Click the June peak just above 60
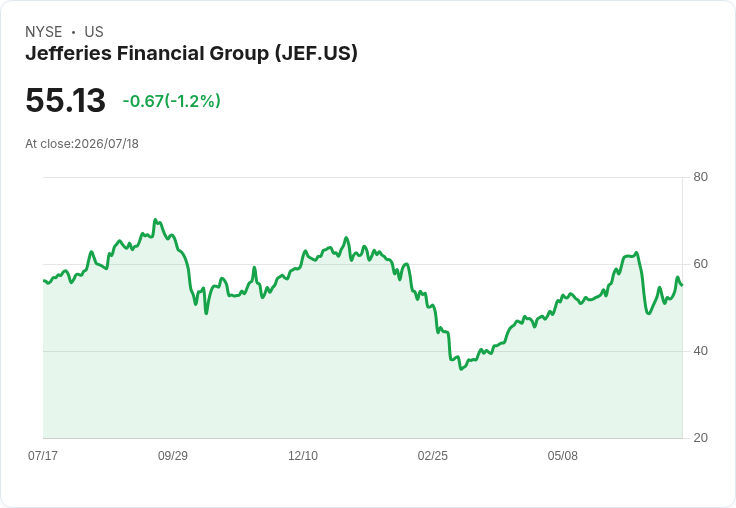The image size is (736, 508). coord(636,253)
